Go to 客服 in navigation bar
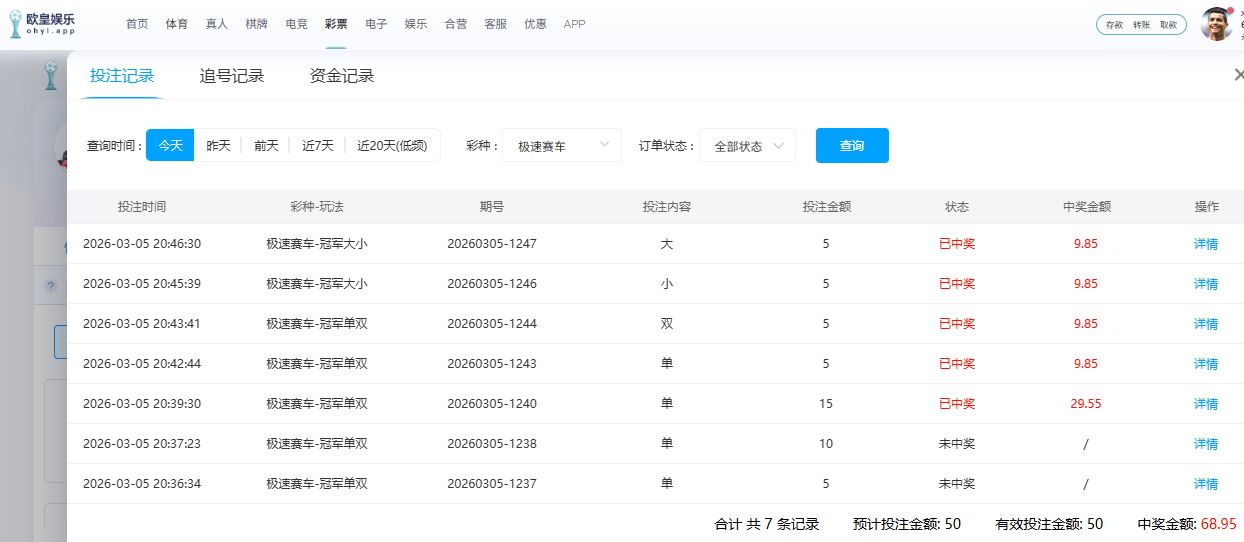 click(495, 24)
